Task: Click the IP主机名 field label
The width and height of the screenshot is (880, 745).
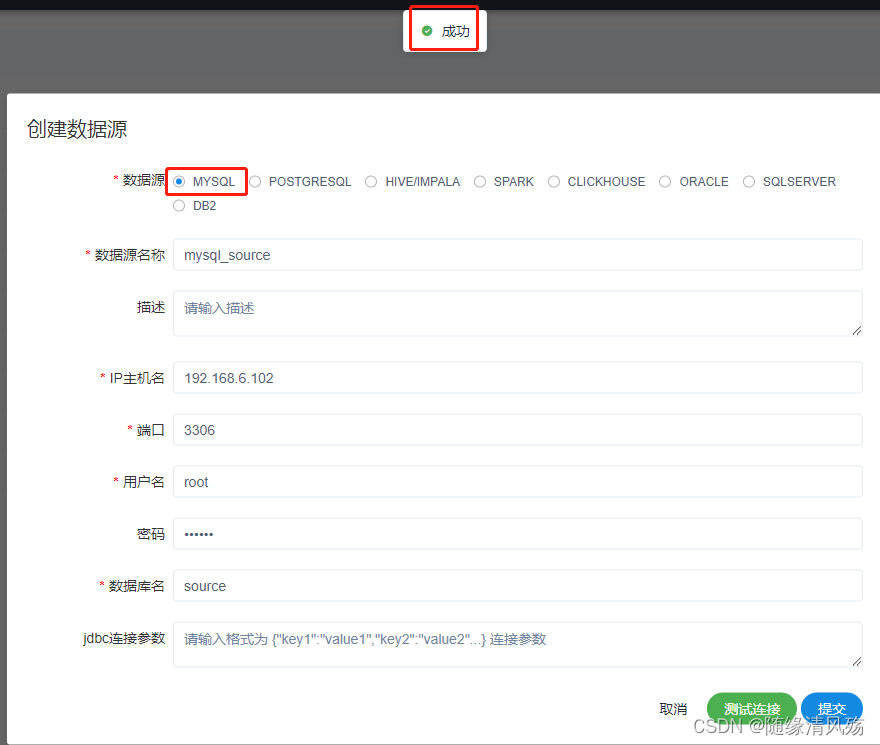Action: click(x=137, y=378)
